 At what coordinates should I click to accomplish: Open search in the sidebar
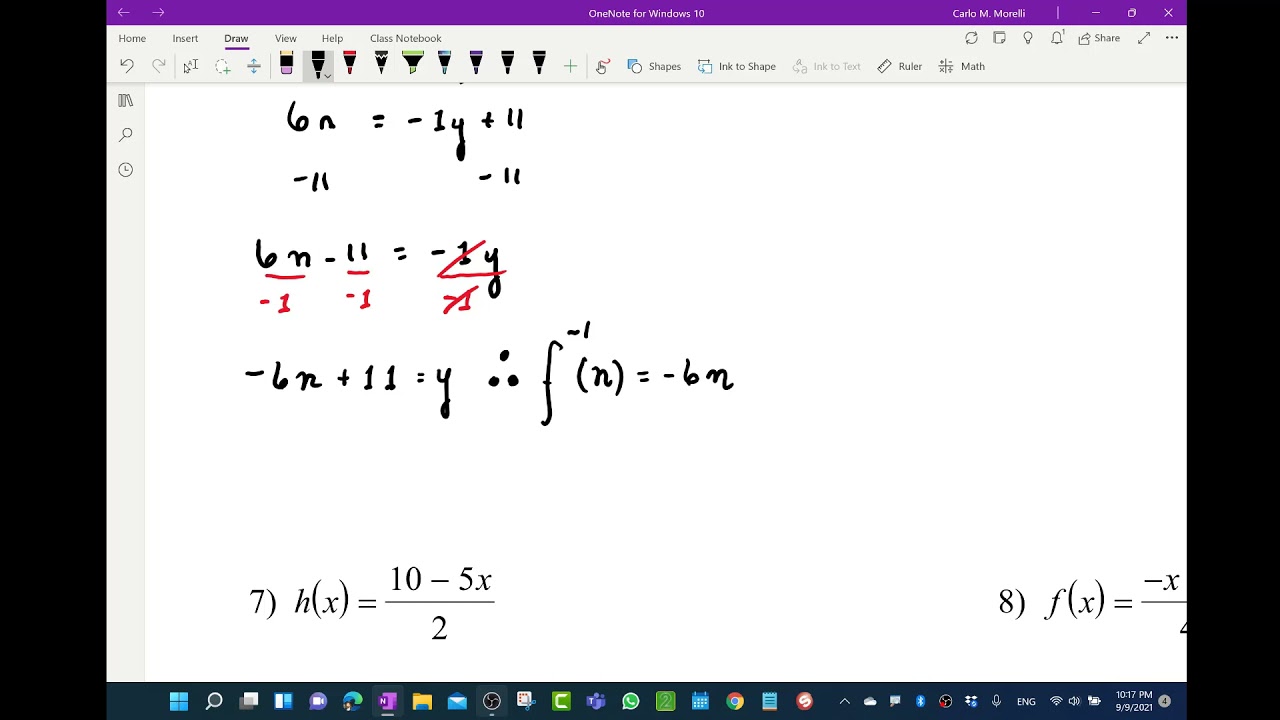(x=125, y=135)
